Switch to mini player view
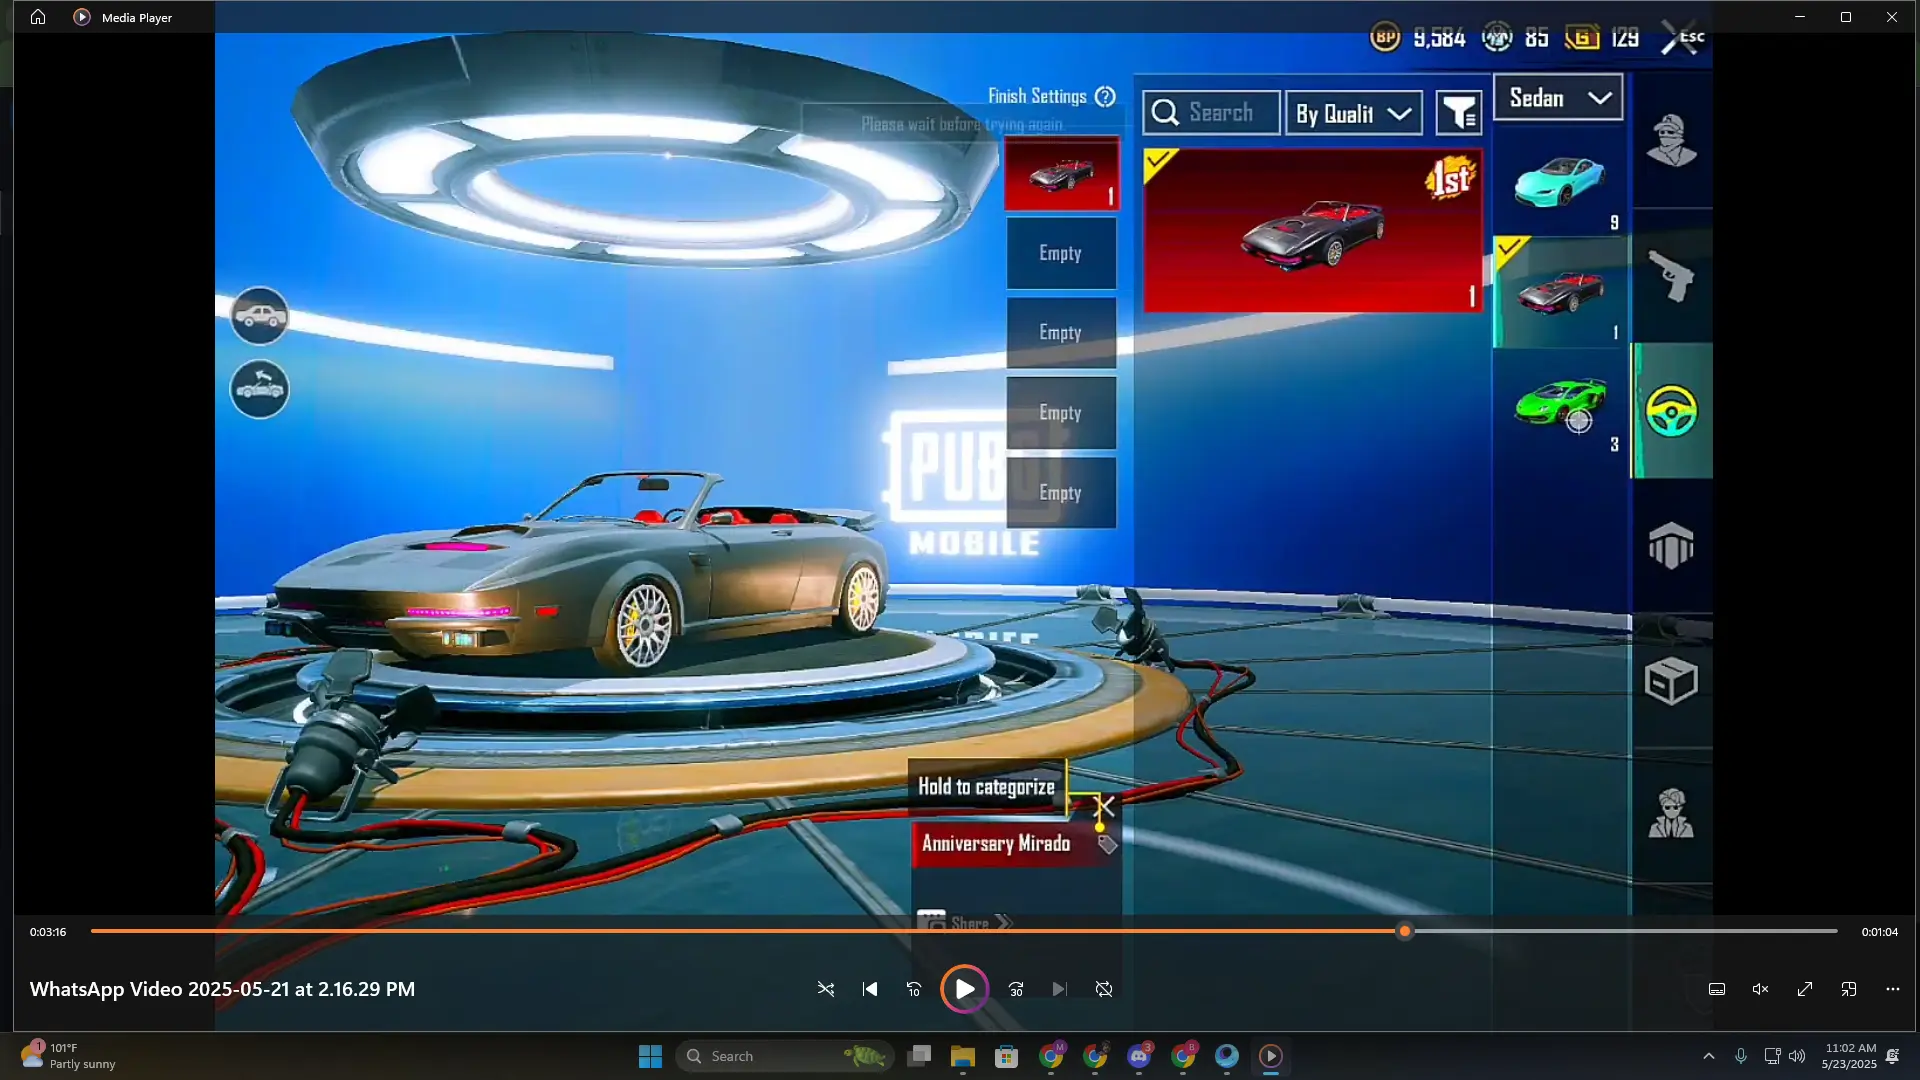The height and width of the screenshot is (1080, 1920). 1848,989
